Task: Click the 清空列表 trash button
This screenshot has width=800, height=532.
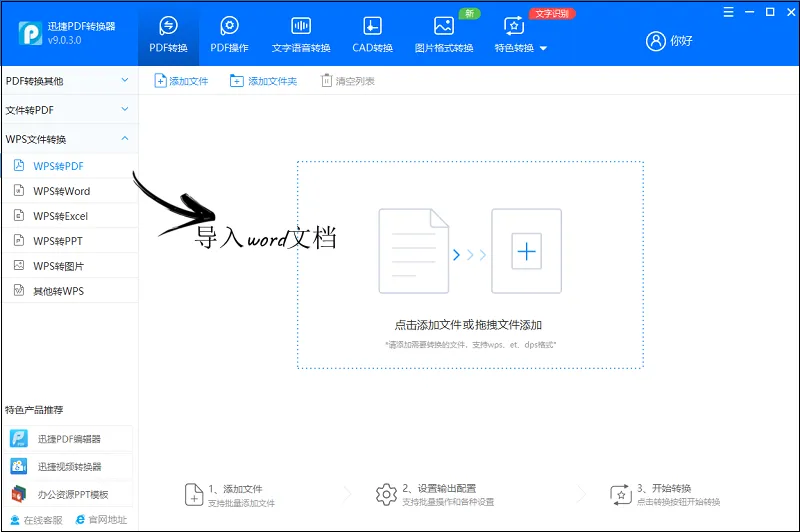Action: click(347, 81)
